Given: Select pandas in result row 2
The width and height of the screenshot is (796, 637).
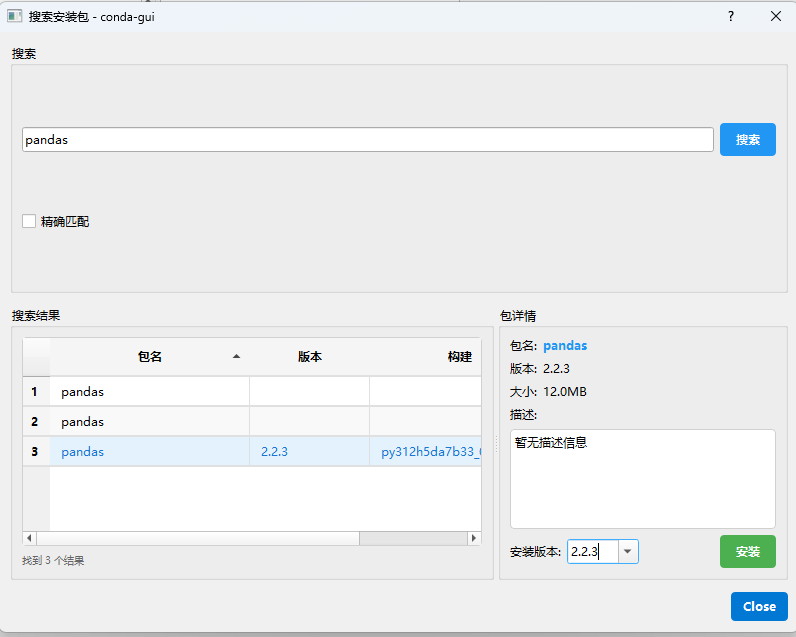Looking at the screenshot, I should (150, 422).
